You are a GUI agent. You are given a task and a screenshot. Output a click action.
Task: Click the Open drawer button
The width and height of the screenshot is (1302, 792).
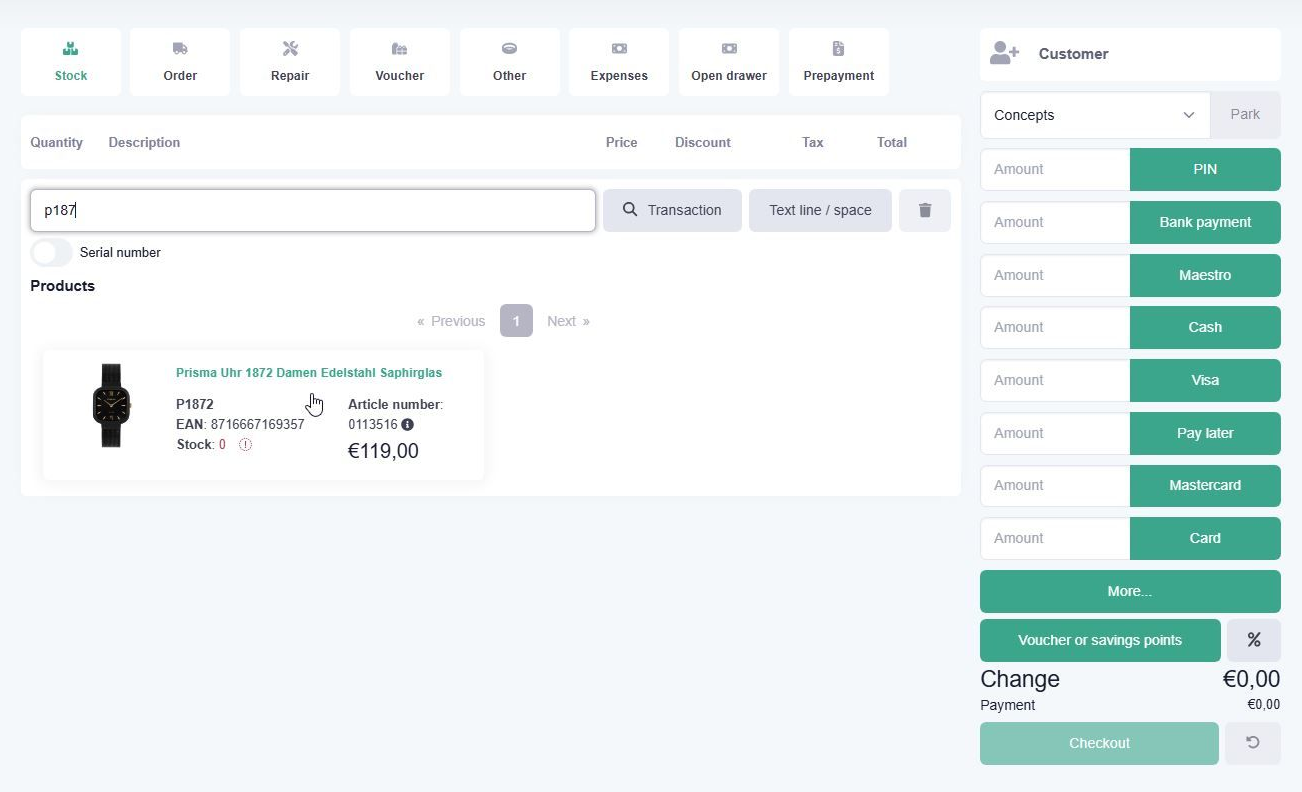(729, 62)
